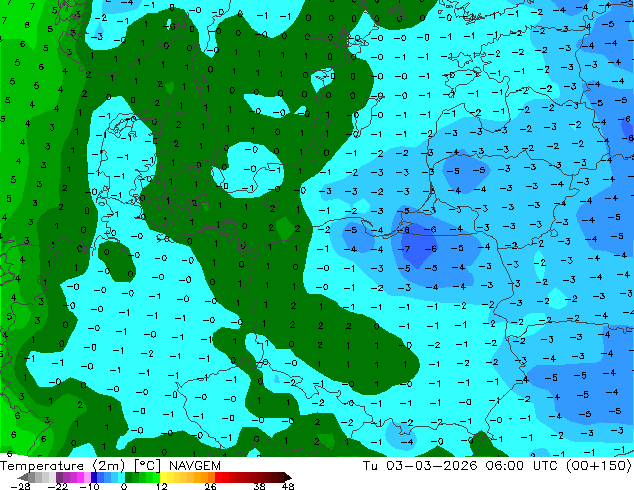Click the "48" label under the color scale
The image size is (634, 490).
(288, 486)
